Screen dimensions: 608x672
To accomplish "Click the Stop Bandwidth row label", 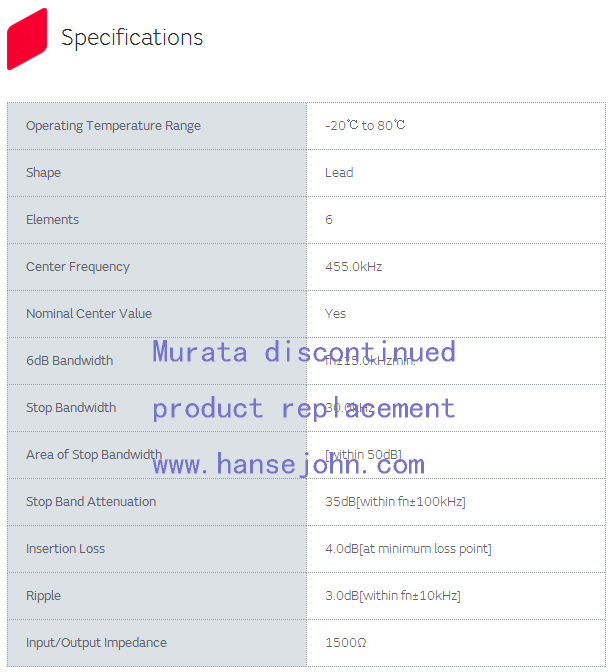I will [71, 408].
